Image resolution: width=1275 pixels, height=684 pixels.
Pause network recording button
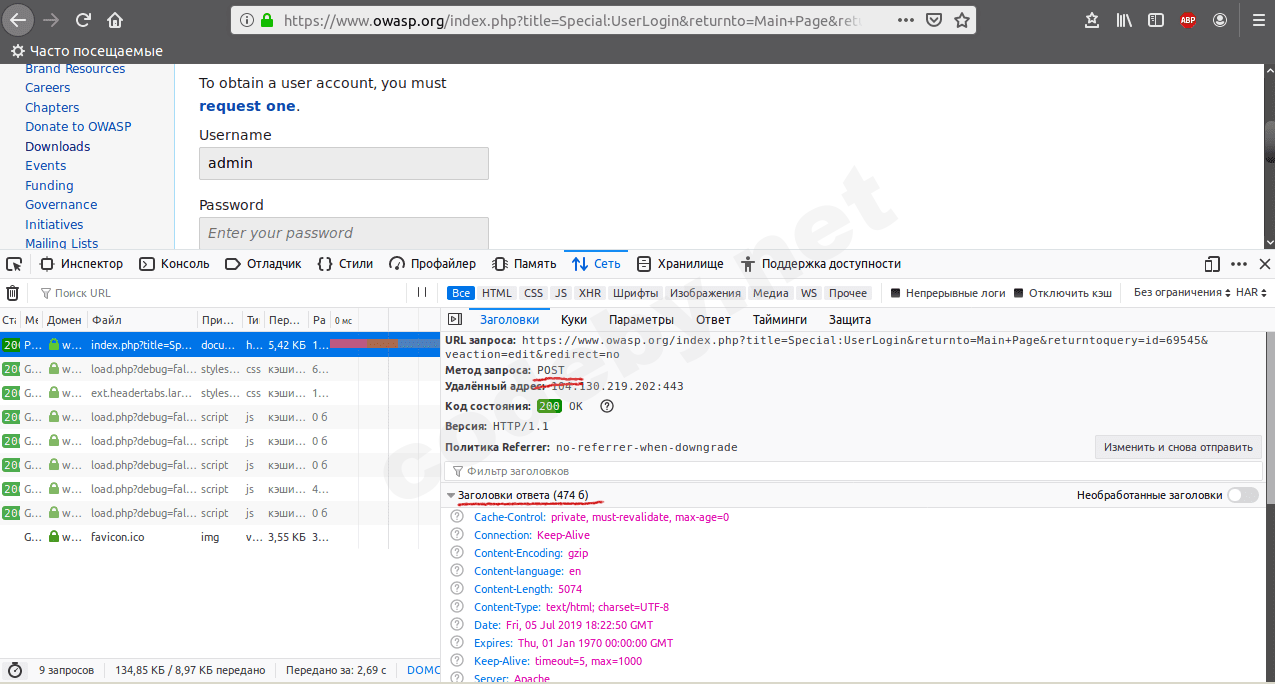[422, 293]
